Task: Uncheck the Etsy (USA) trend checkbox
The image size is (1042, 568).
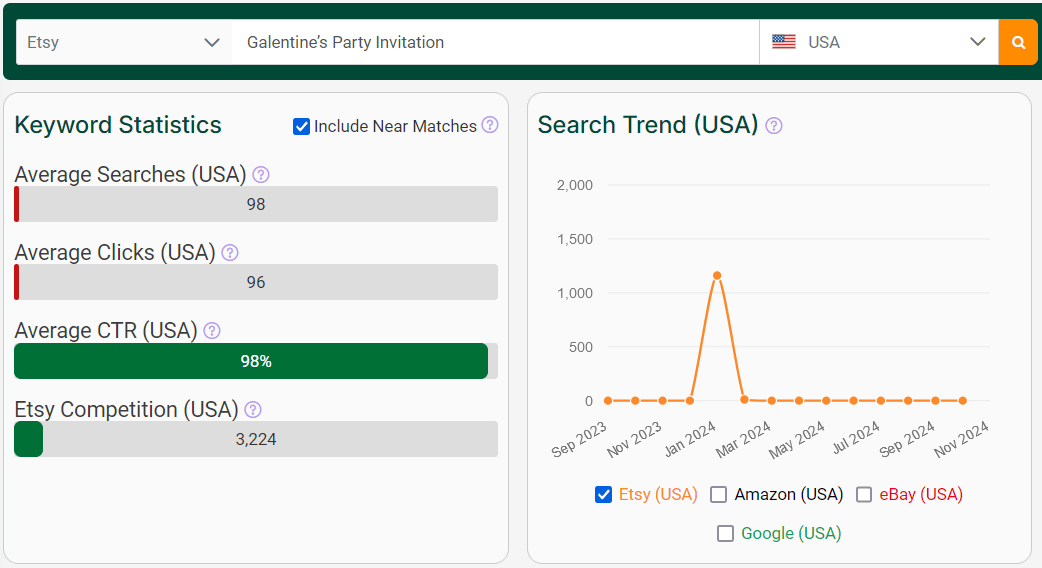Action: pyautogui.click(x=603, y=494)
